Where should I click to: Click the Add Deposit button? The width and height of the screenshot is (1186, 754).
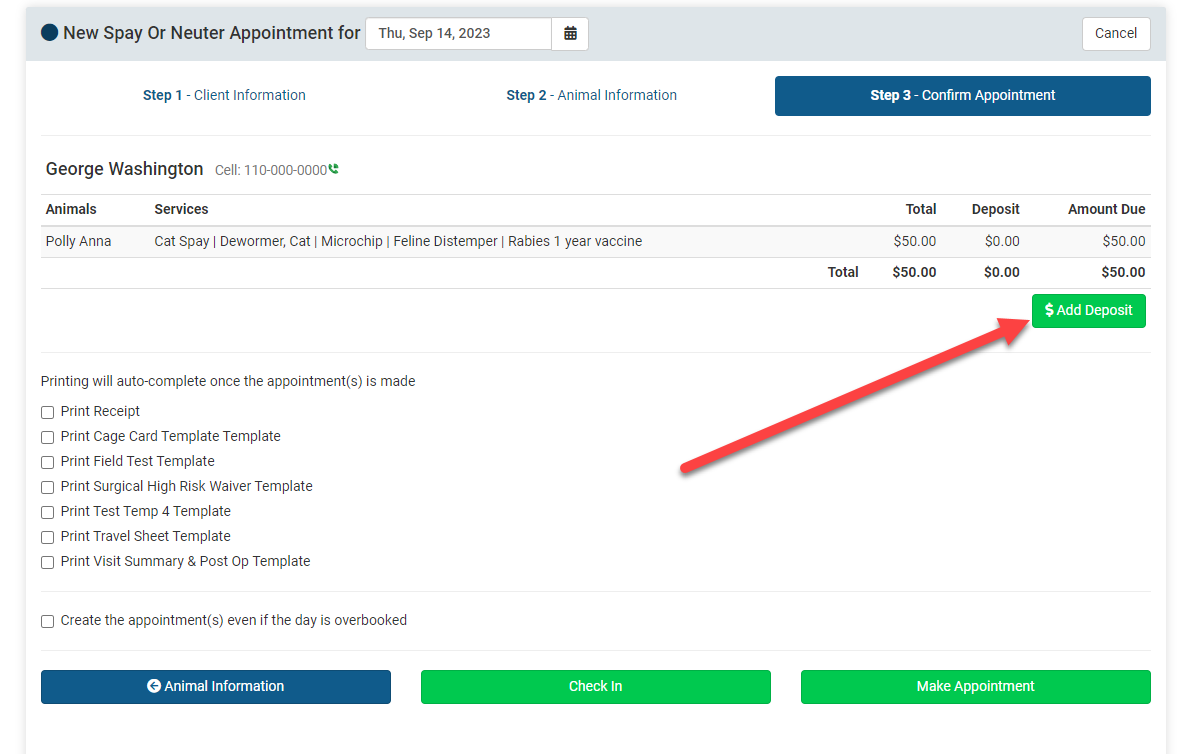point(1088,311)
